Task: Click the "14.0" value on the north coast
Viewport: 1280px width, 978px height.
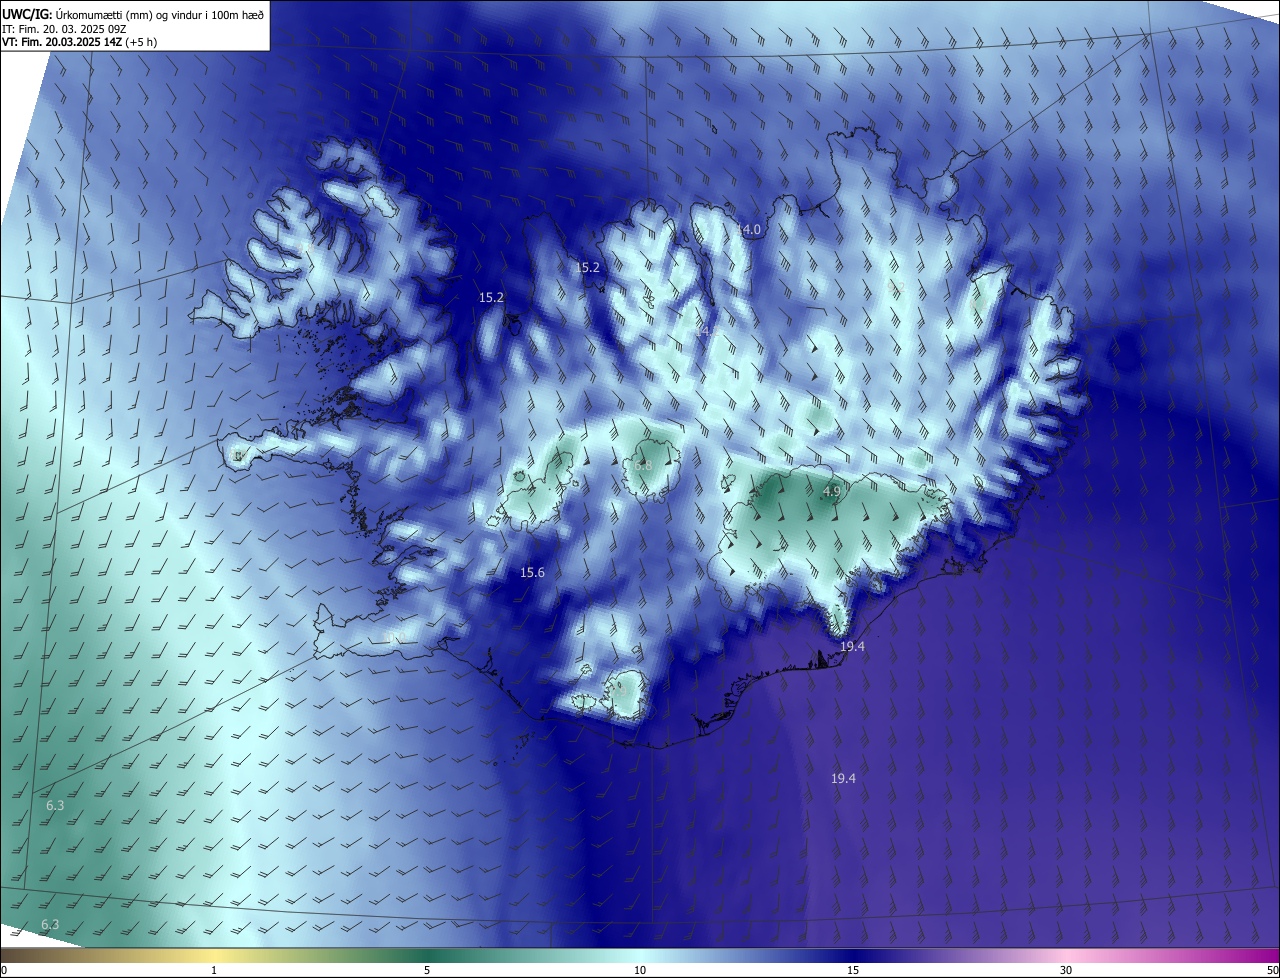Action: (x=749, y=229)
